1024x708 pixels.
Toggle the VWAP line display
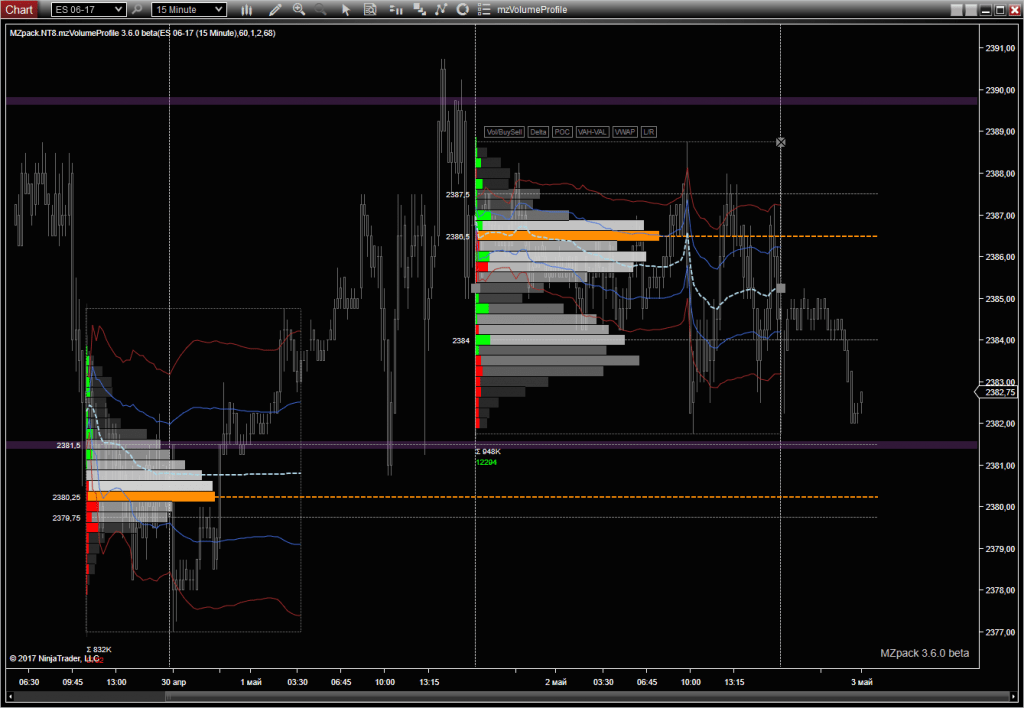pyautogui.click(x=625, y=132)
